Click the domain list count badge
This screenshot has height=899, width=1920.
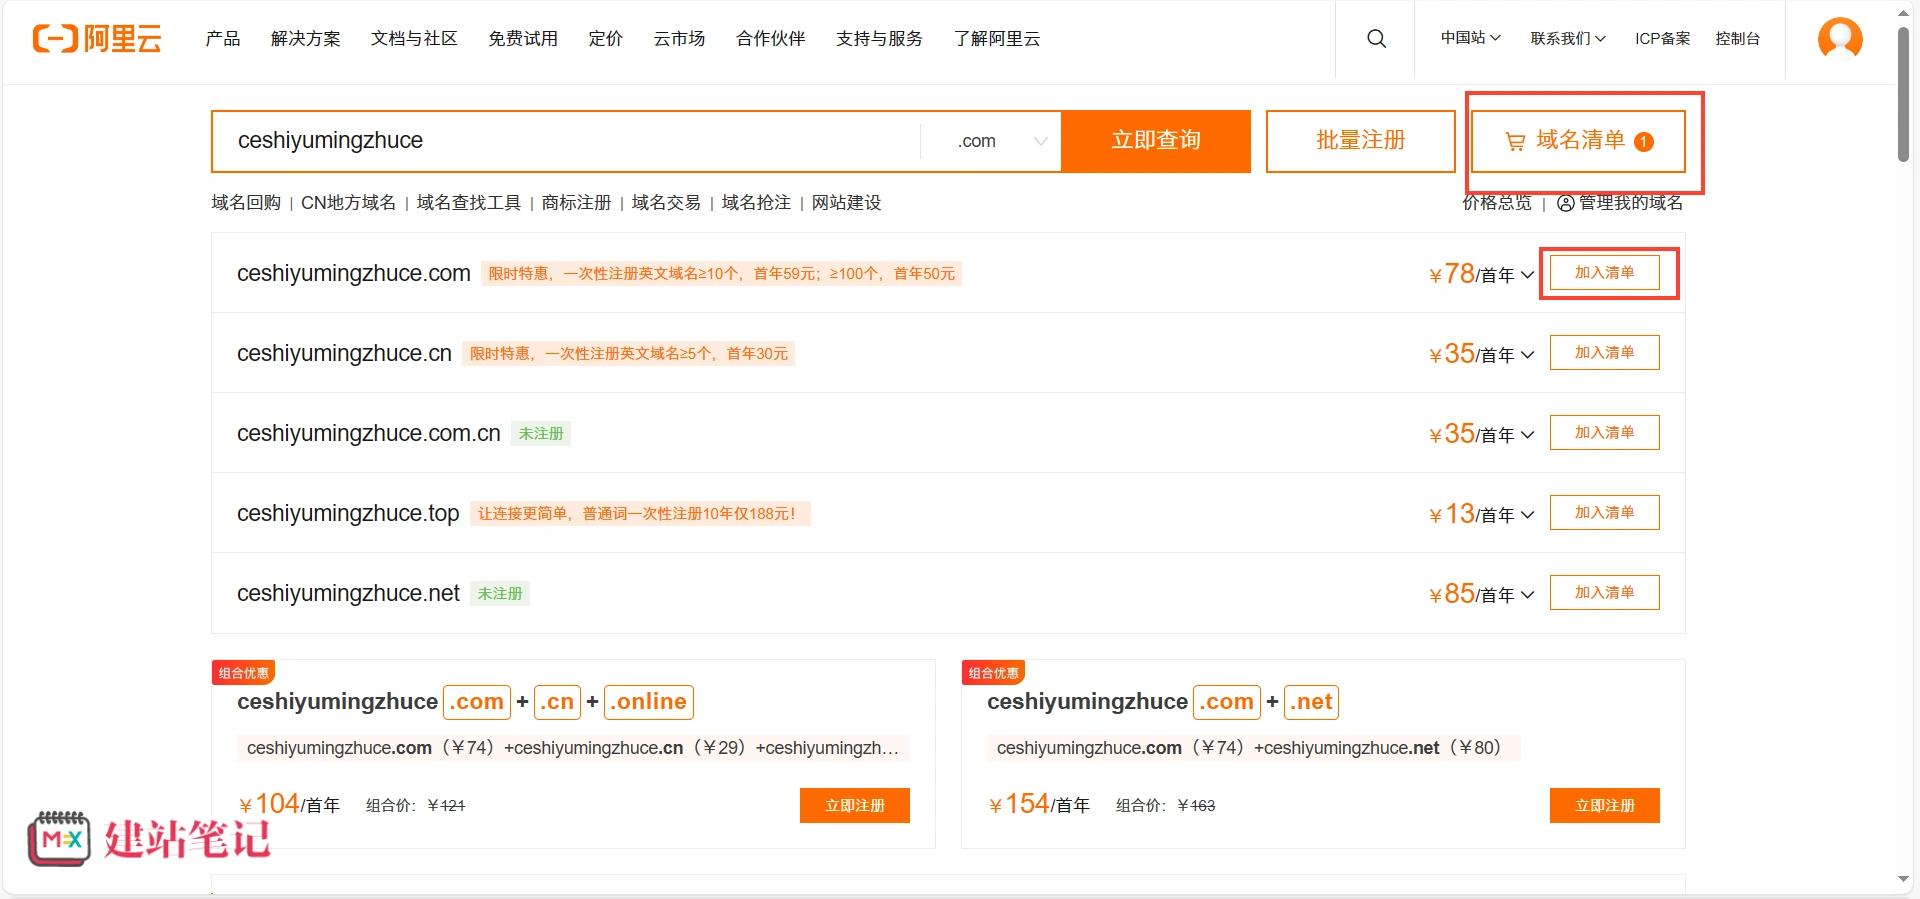(1644, 142)
